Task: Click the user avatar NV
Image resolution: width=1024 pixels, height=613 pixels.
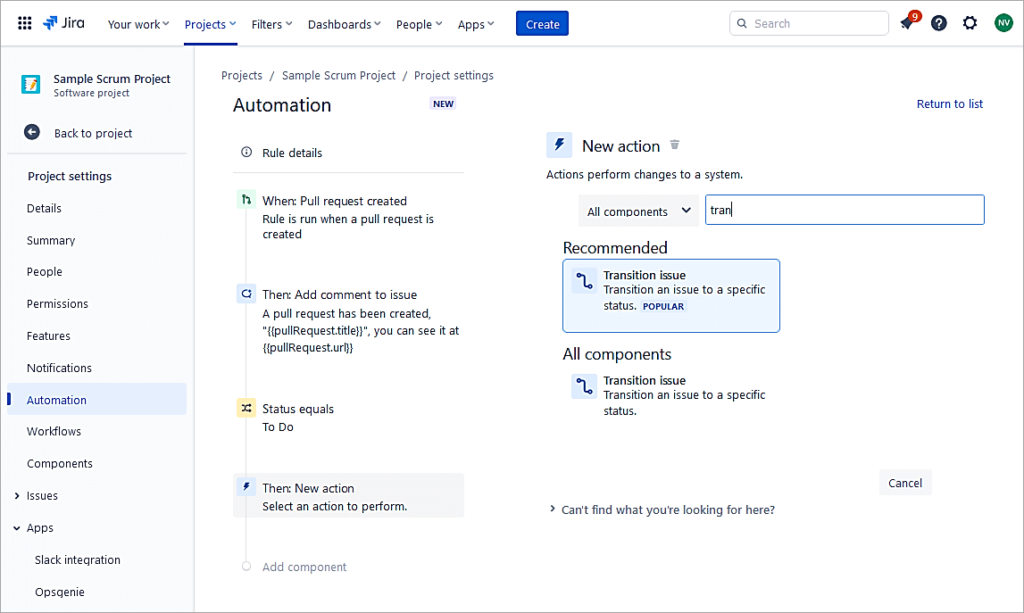Action: tap(1003, 23)
